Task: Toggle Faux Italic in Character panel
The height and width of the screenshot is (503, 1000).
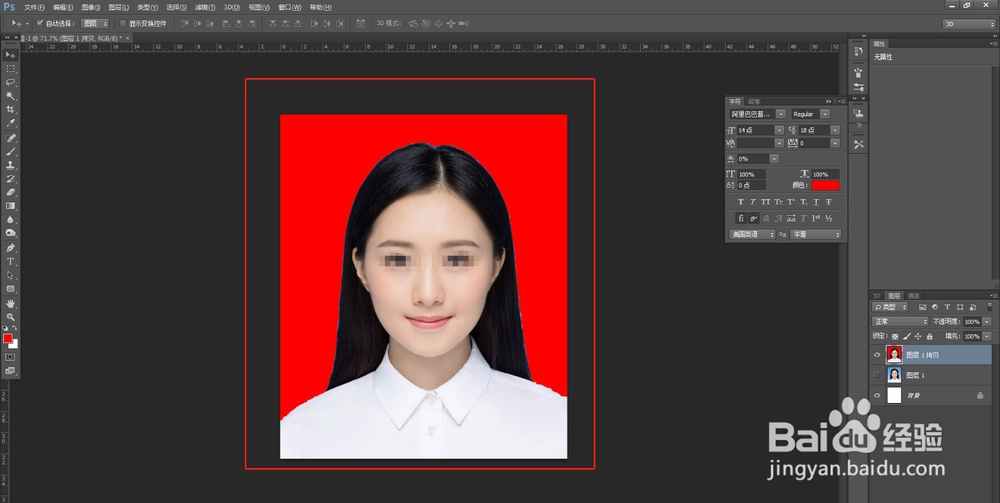Action: (x=753, y=202)
